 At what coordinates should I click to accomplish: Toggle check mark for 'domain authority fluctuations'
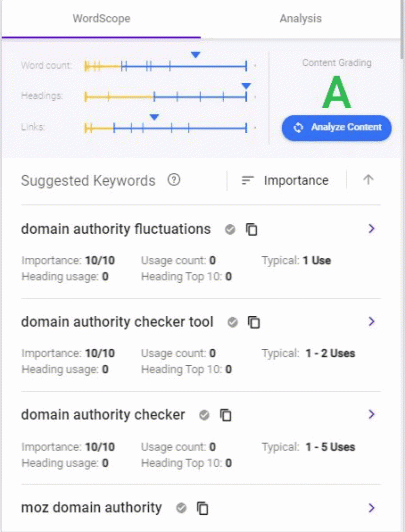tap(230, 229)
